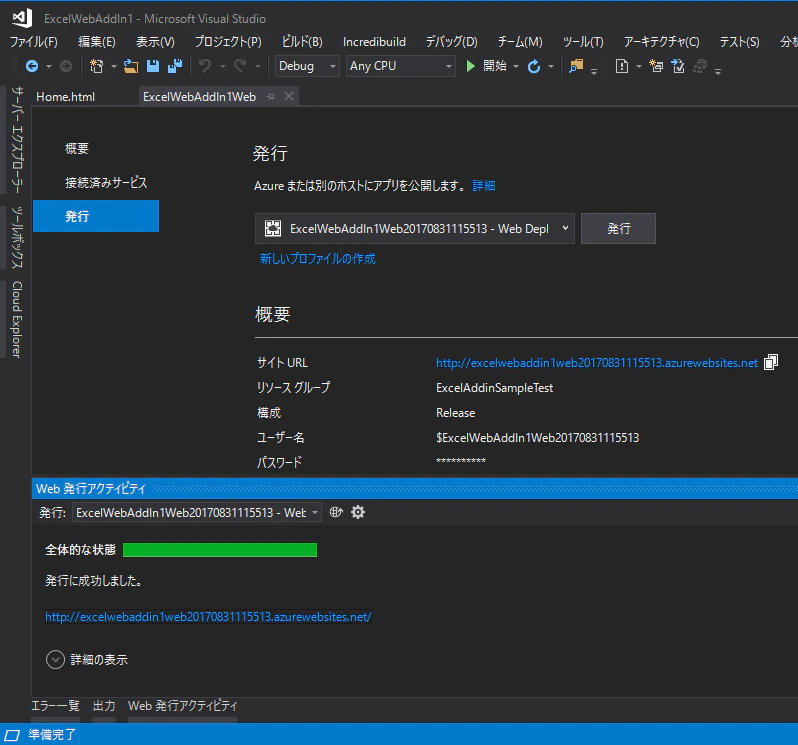Open the publish profile dropdown selector
Viewport: 798px width, 745px height.
[x=415, y=228]
